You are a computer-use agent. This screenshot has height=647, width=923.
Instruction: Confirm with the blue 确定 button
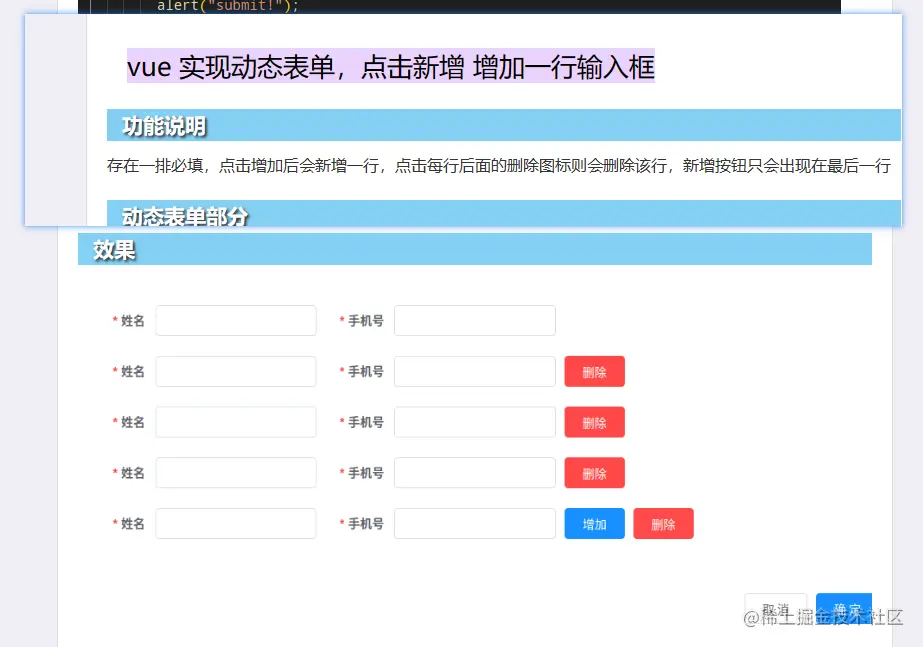[x=844, y=609]
